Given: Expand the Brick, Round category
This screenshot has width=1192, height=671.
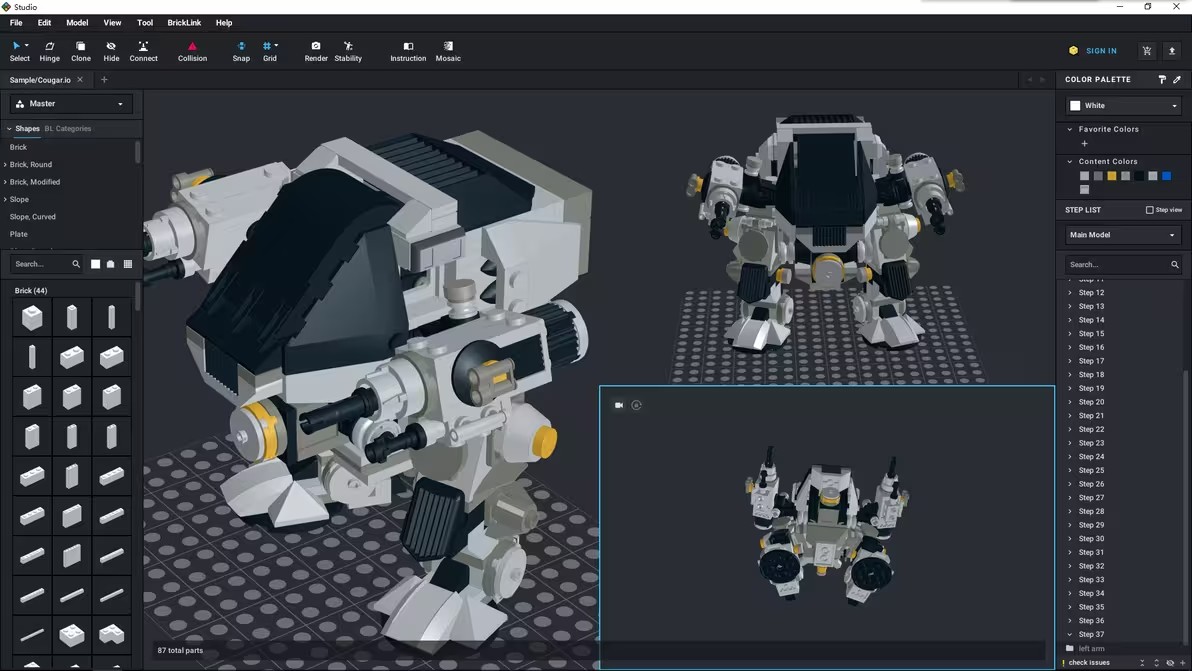Looking at the screenshot, I should pos(5,164).
